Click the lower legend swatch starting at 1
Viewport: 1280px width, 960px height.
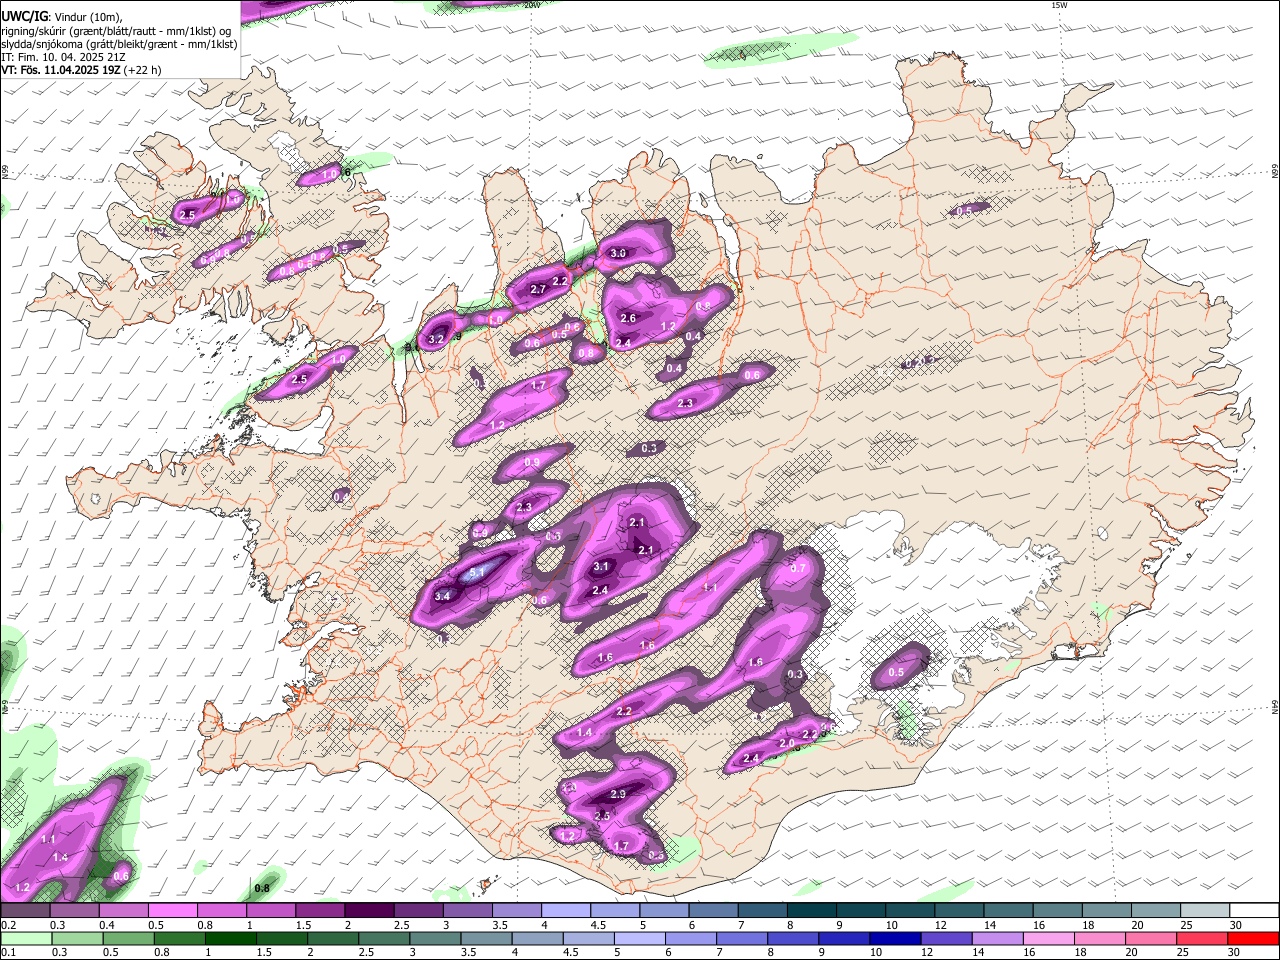[230, 938]
